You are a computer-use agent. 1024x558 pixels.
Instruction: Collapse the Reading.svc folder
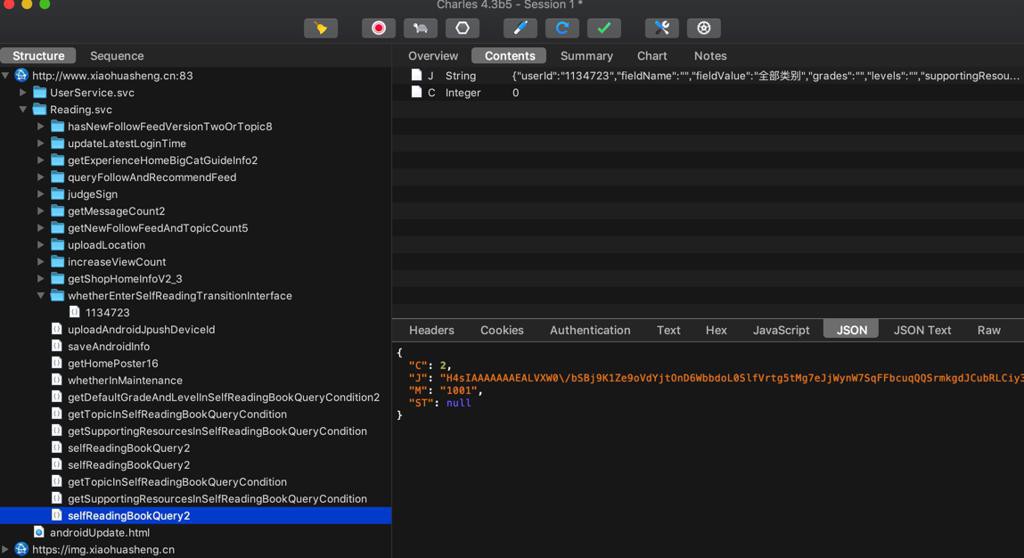pos(23,109)
